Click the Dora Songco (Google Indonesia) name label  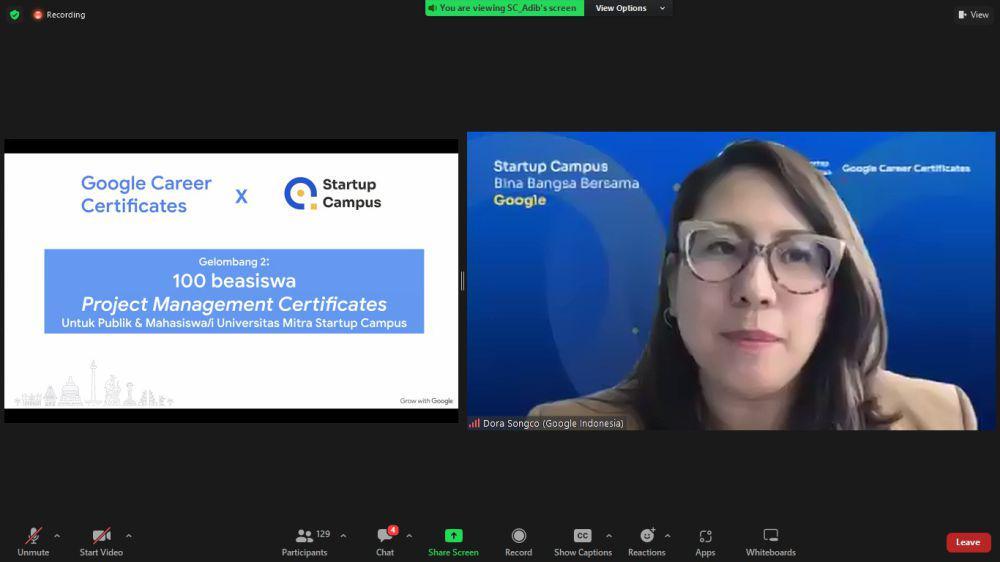553,424
